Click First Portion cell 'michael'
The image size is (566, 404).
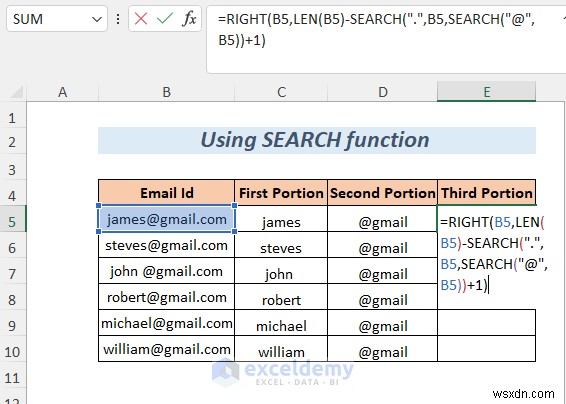pos(281,323)
